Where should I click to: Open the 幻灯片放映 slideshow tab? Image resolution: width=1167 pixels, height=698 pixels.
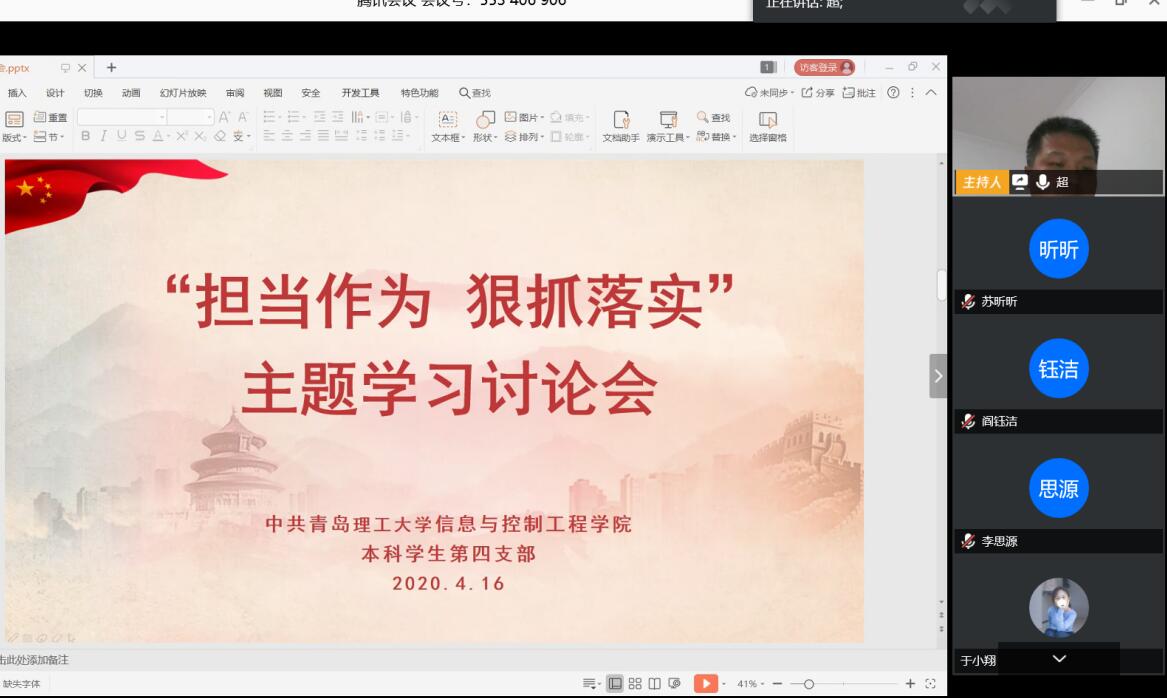click(x=183, y=93)
